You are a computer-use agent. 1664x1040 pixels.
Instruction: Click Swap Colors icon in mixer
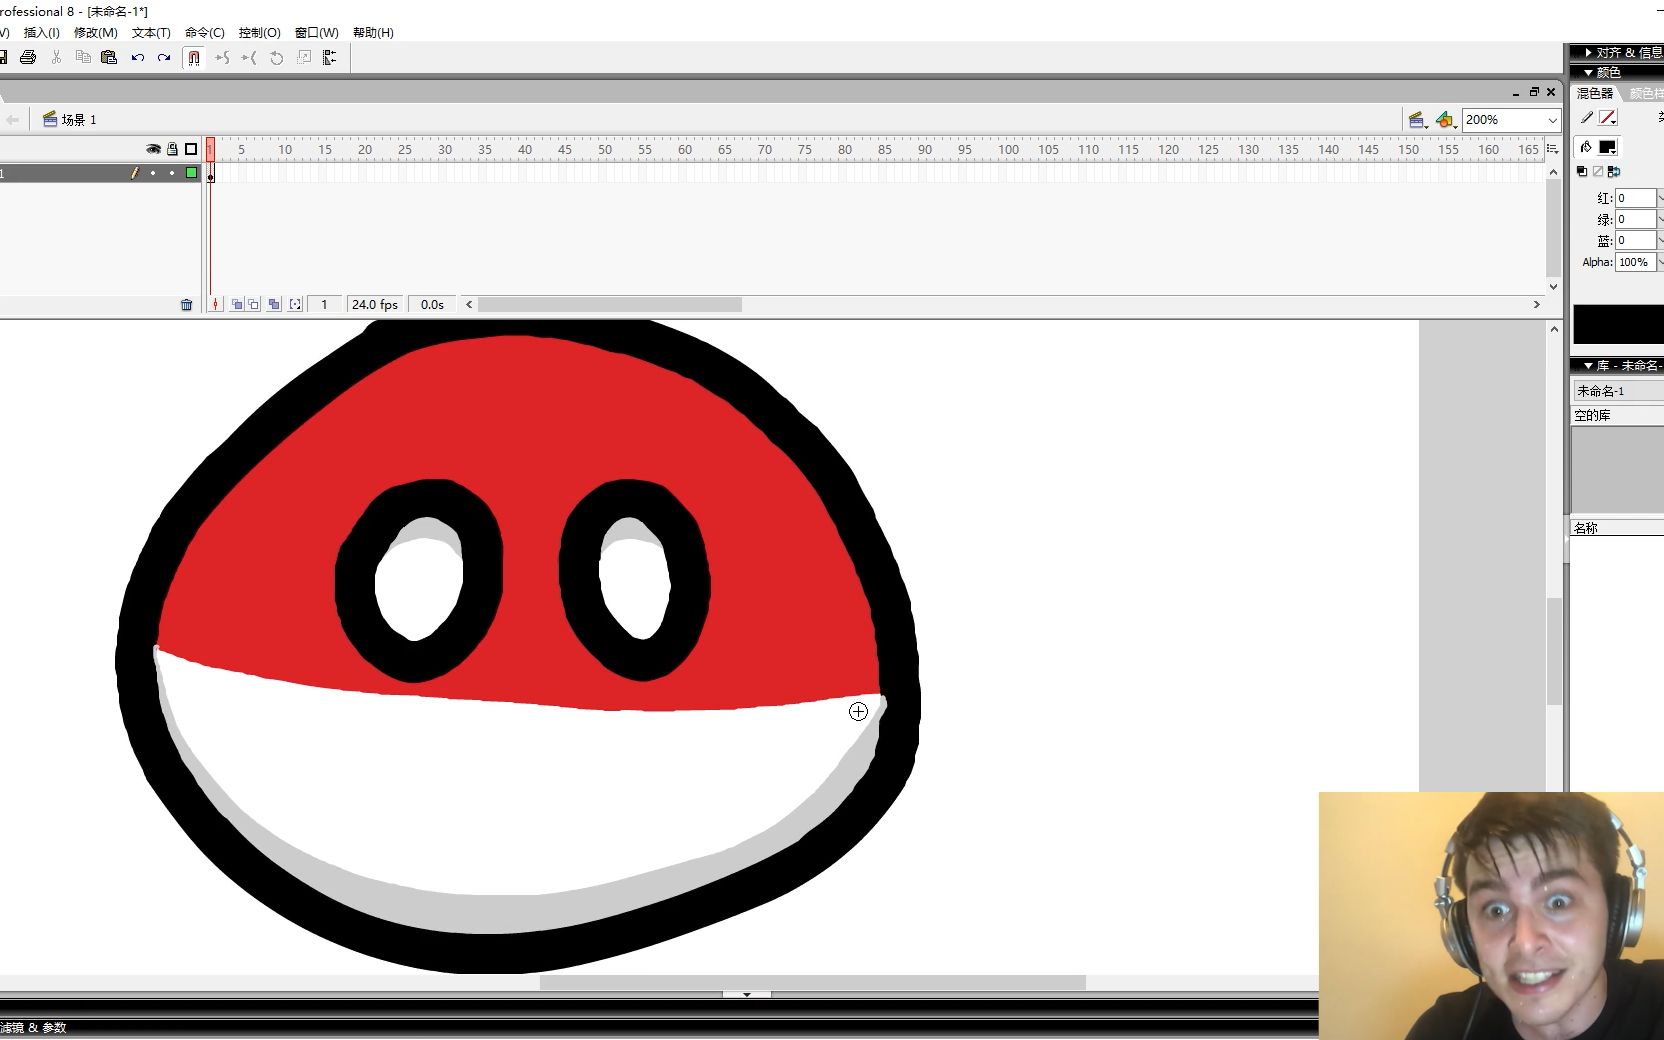tap(1613, 172)
